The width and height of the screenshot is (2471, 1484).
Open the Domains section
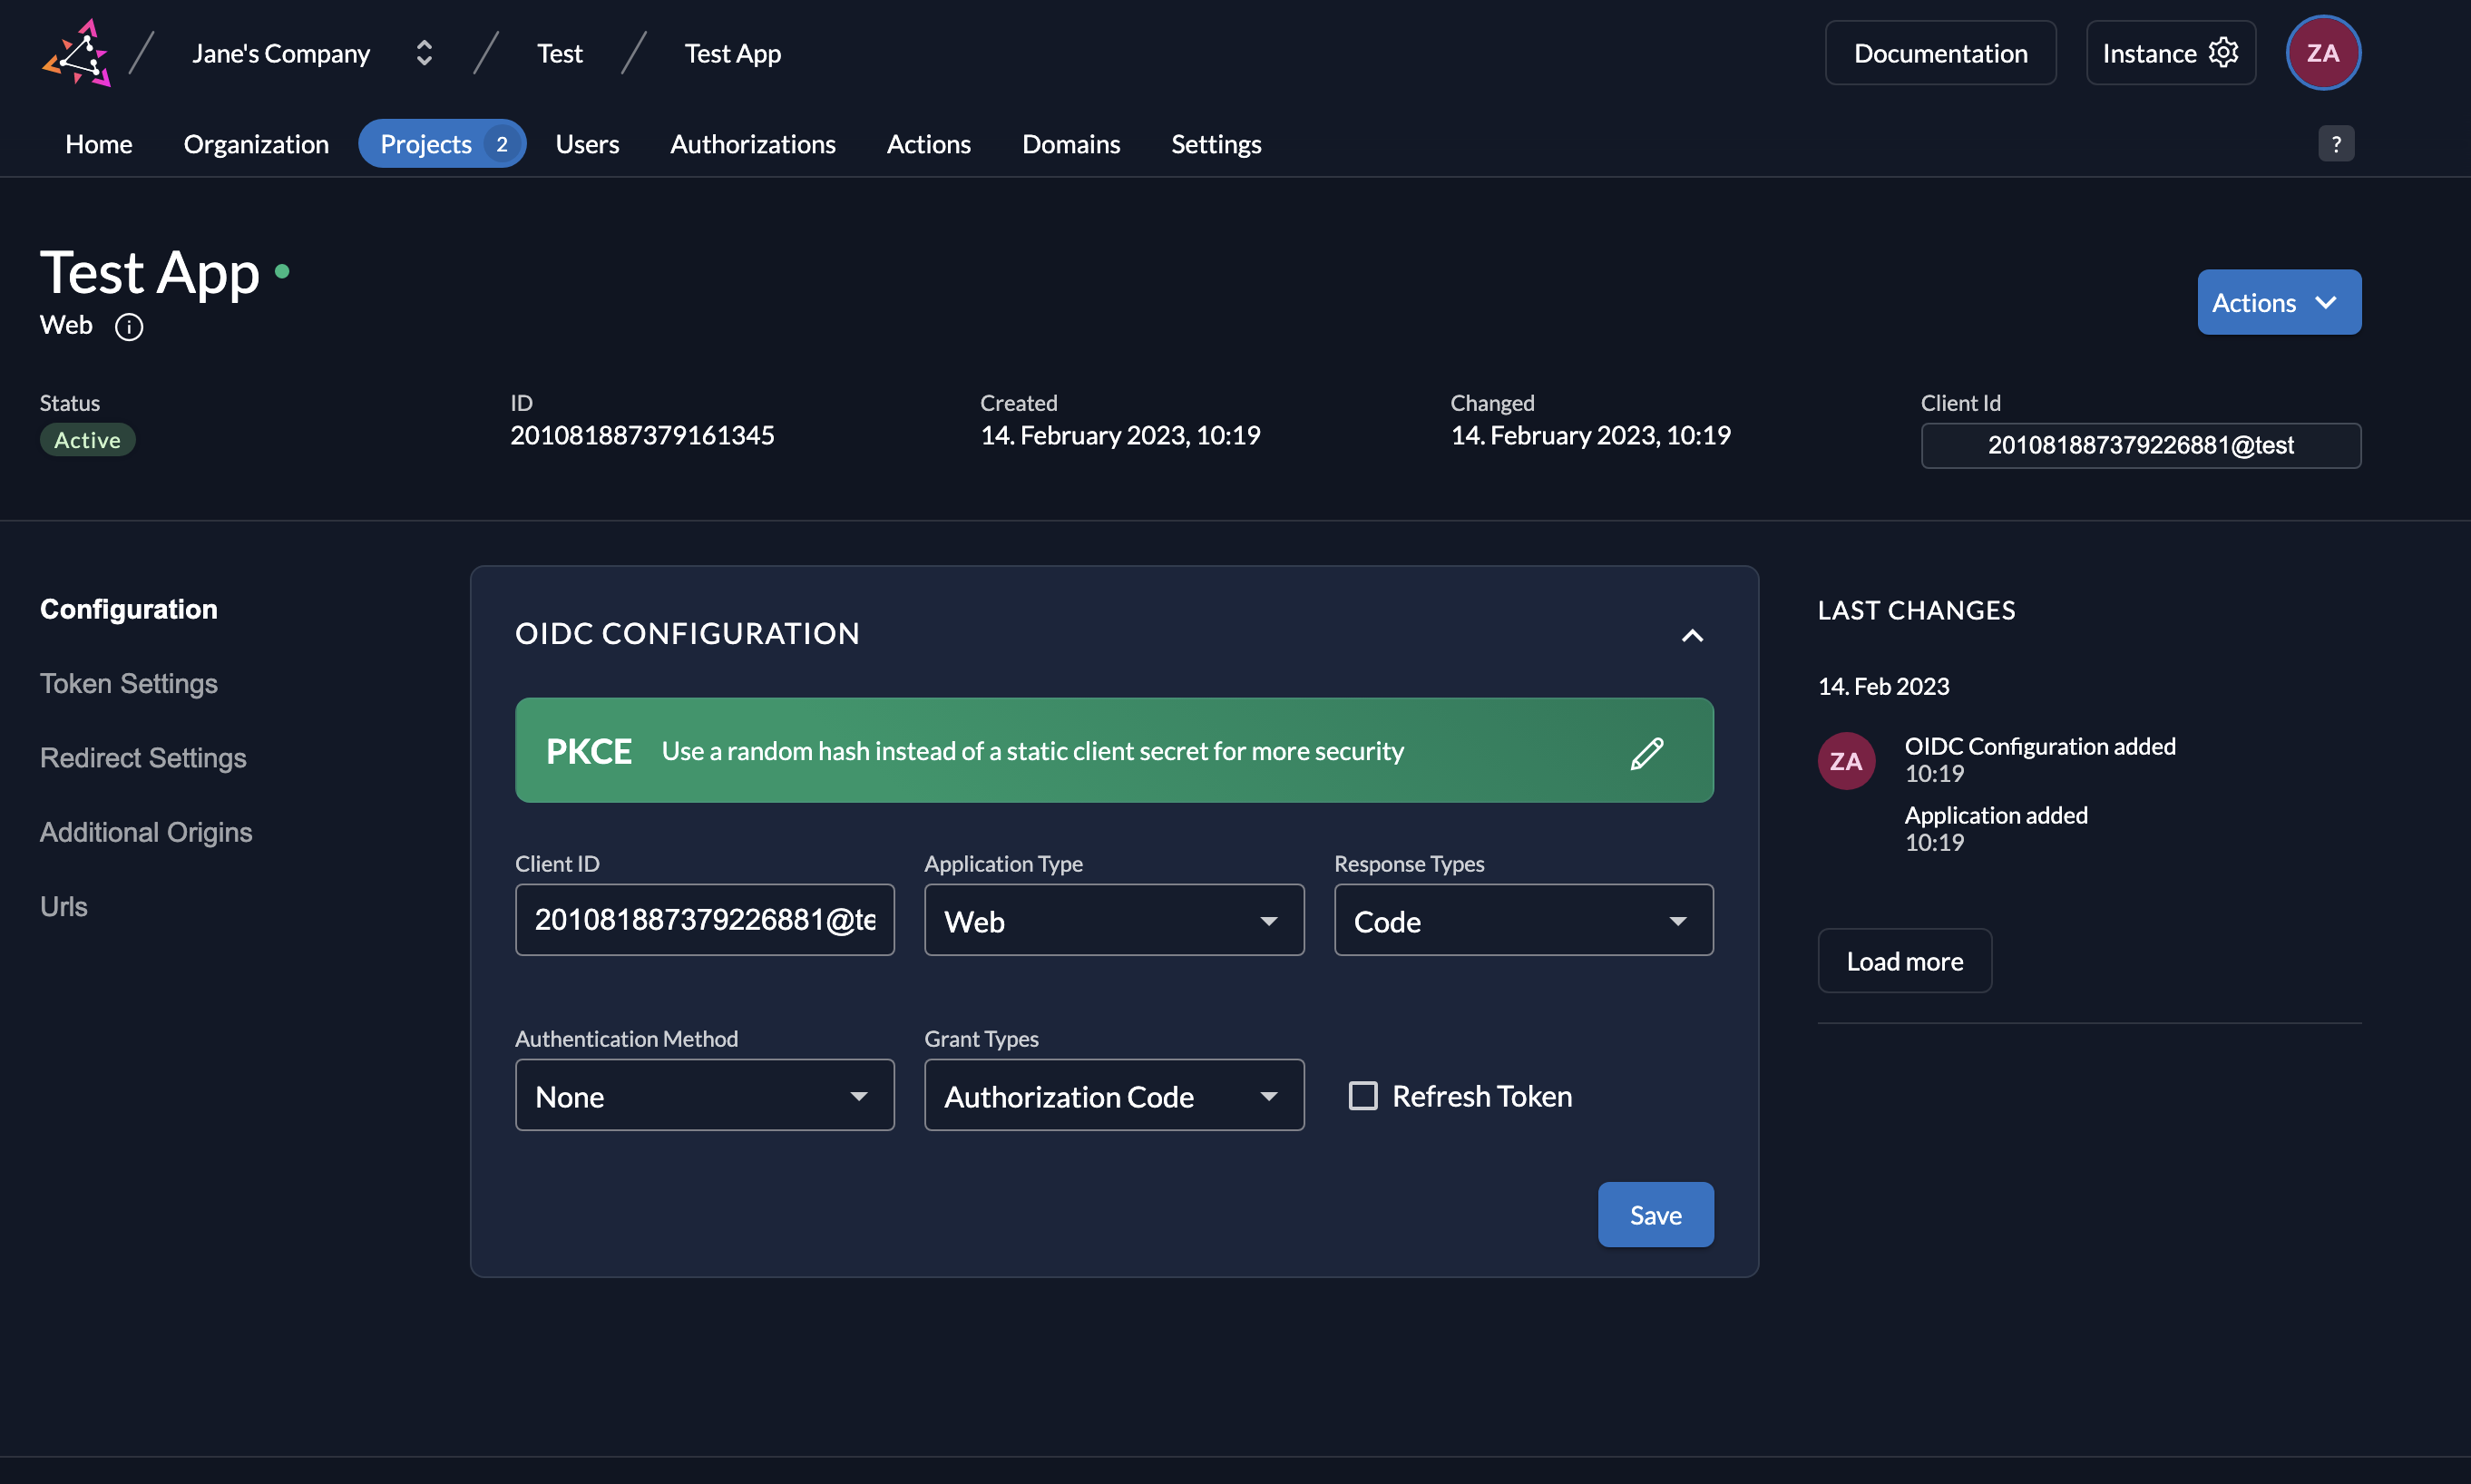(1070, 143)
